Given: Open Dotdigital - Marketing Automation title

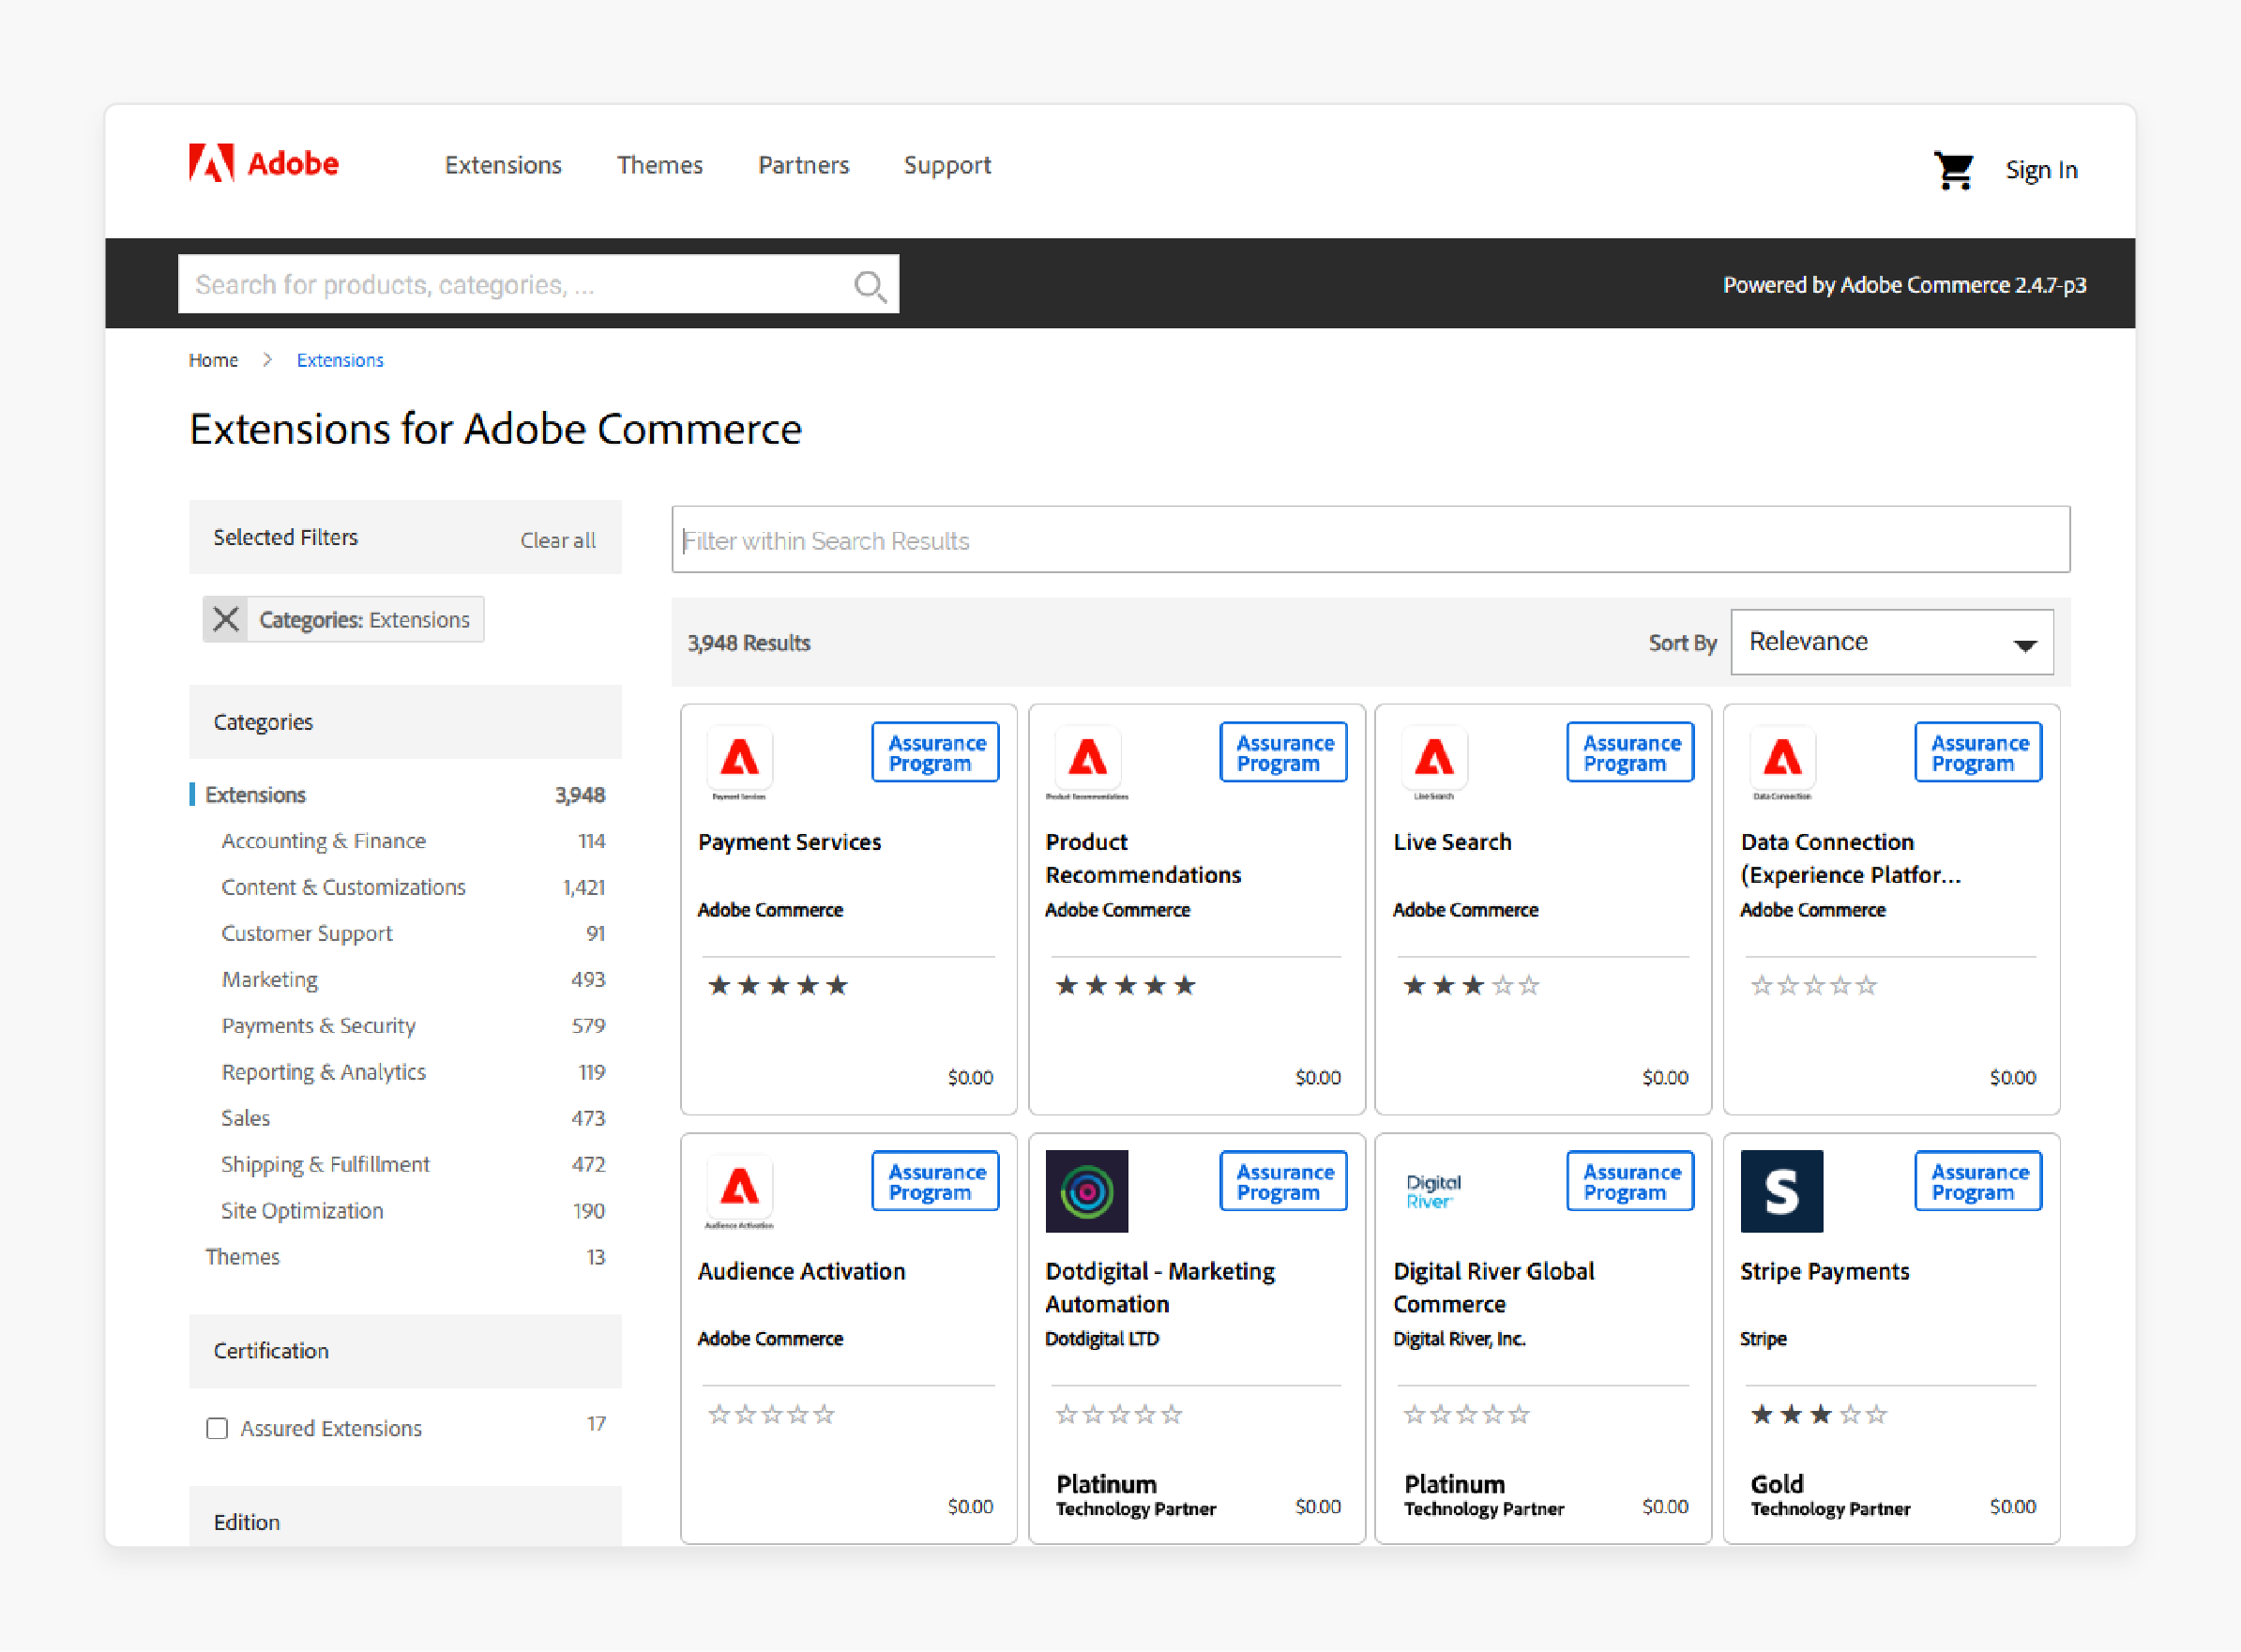Looking at the screenshot, I should pyautogui.click(x=1160, y=1288).
